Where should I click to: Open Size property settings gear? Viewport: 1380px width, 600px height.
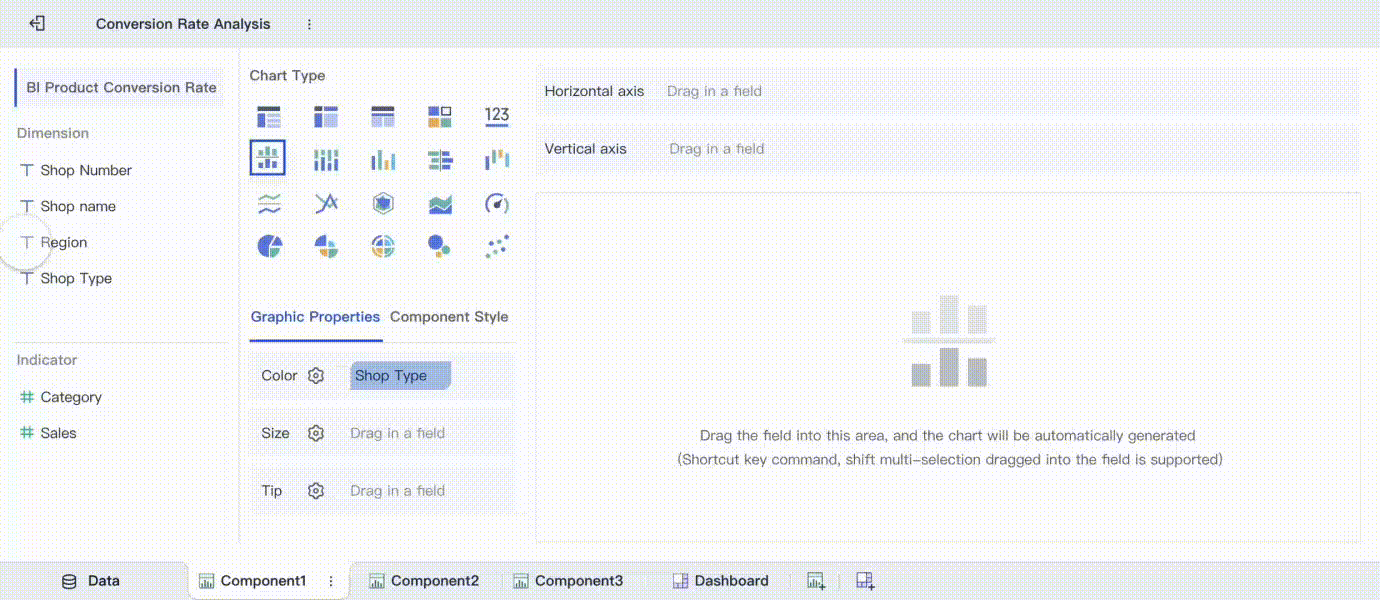click(x=316, y=433)
